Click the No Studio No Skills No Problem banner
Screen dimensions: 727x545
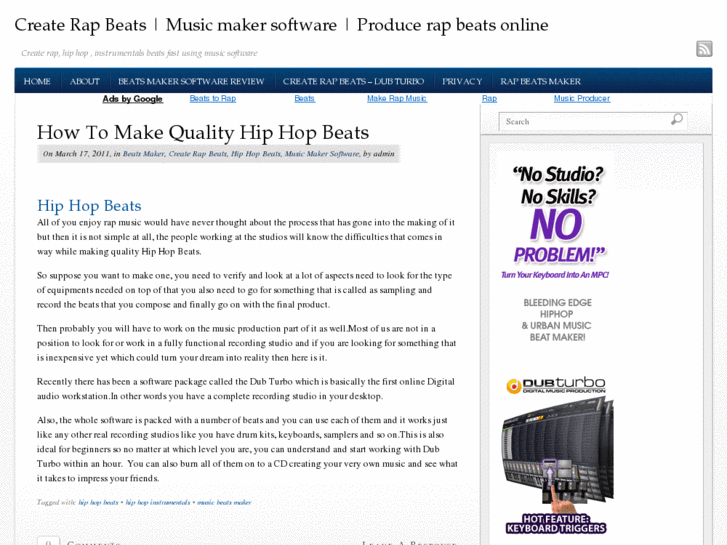558,214
